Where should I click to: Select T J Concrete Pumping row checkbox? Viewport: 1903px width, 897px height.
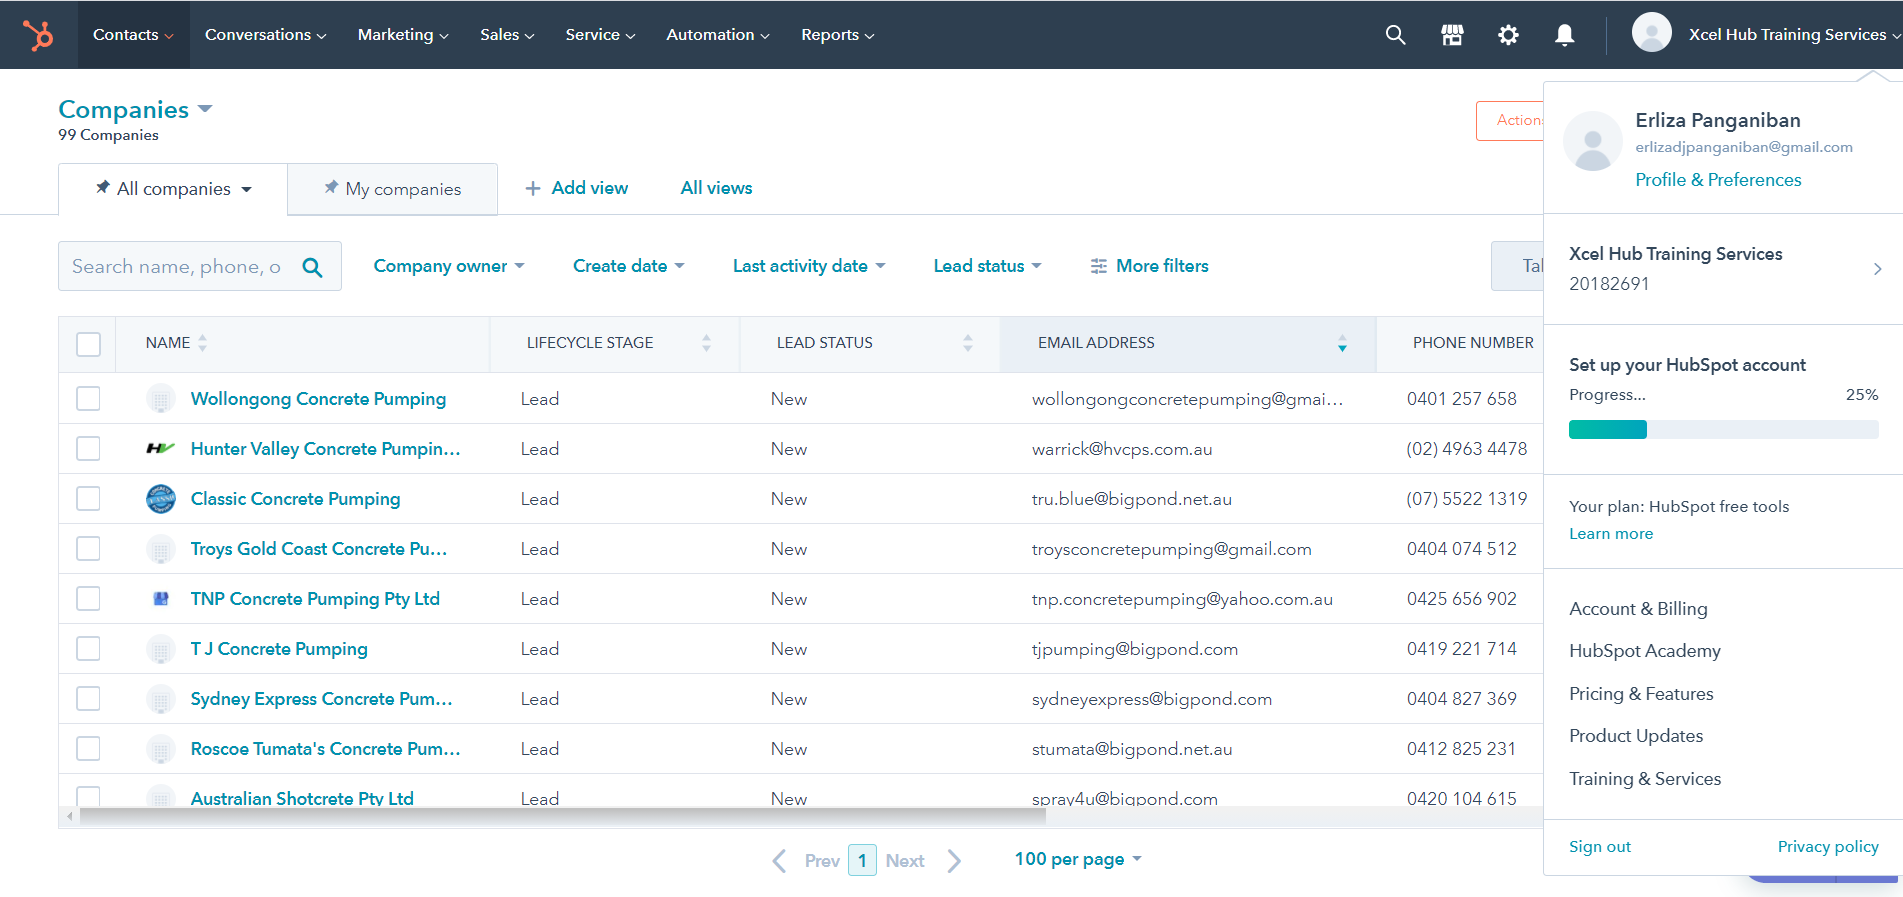click(88, 648)
